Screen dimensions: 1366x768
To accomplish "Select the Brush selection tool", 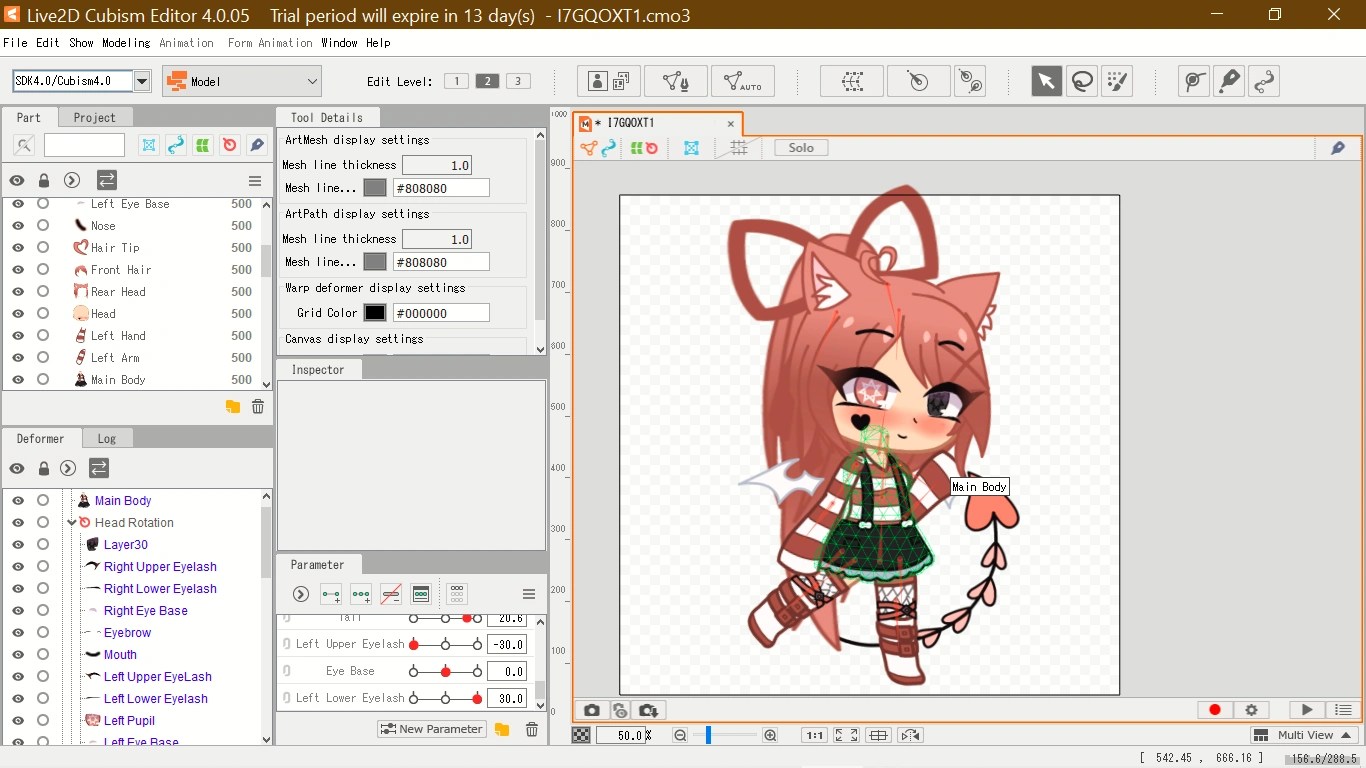I will [1117, 81].
